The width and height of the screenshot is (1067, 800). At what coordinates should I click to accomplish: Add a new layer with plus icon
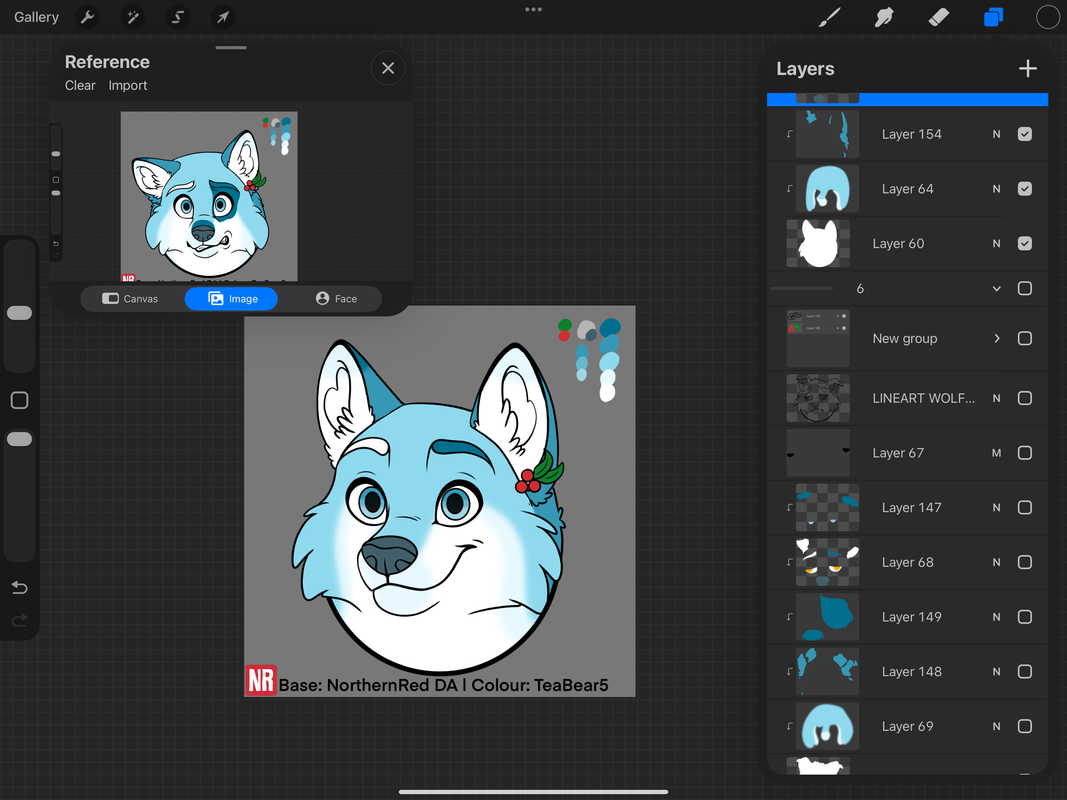coord(1028,69)
